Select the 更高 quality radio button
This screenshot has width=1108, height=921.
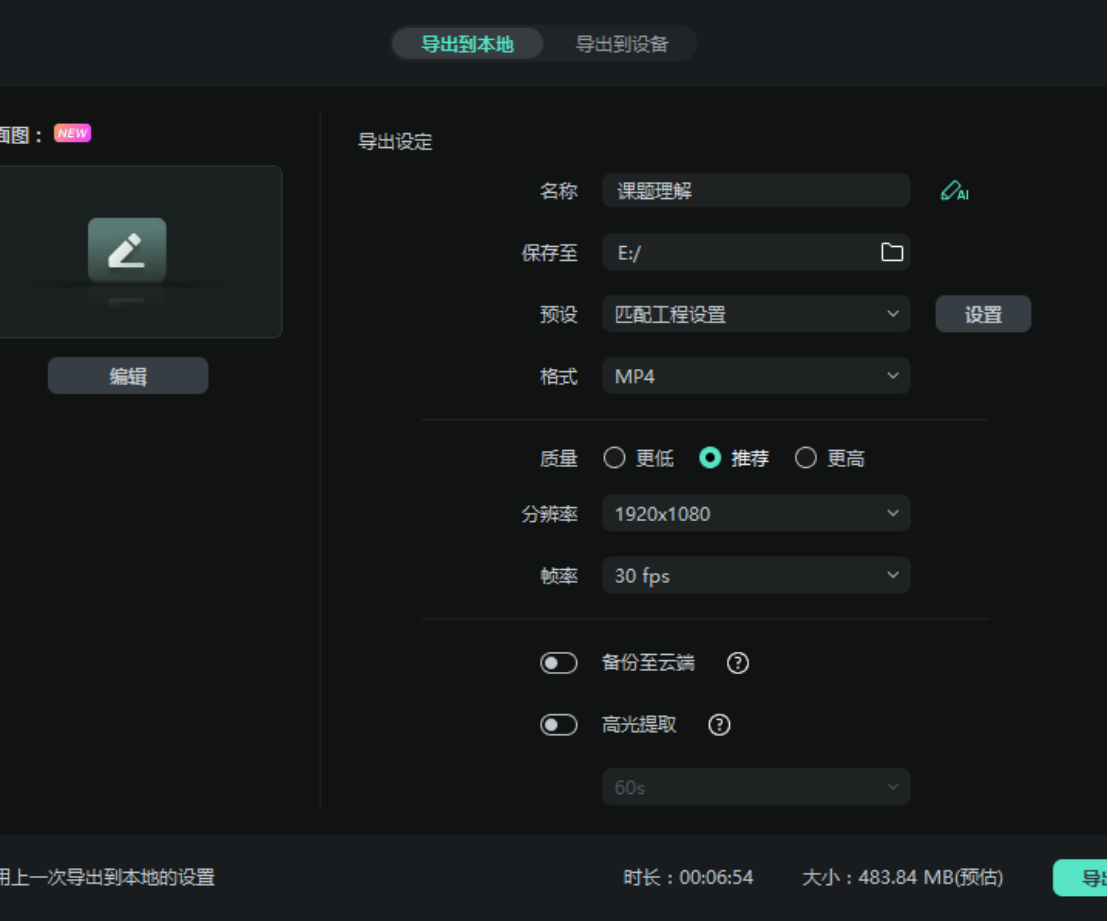coord(805,457)
